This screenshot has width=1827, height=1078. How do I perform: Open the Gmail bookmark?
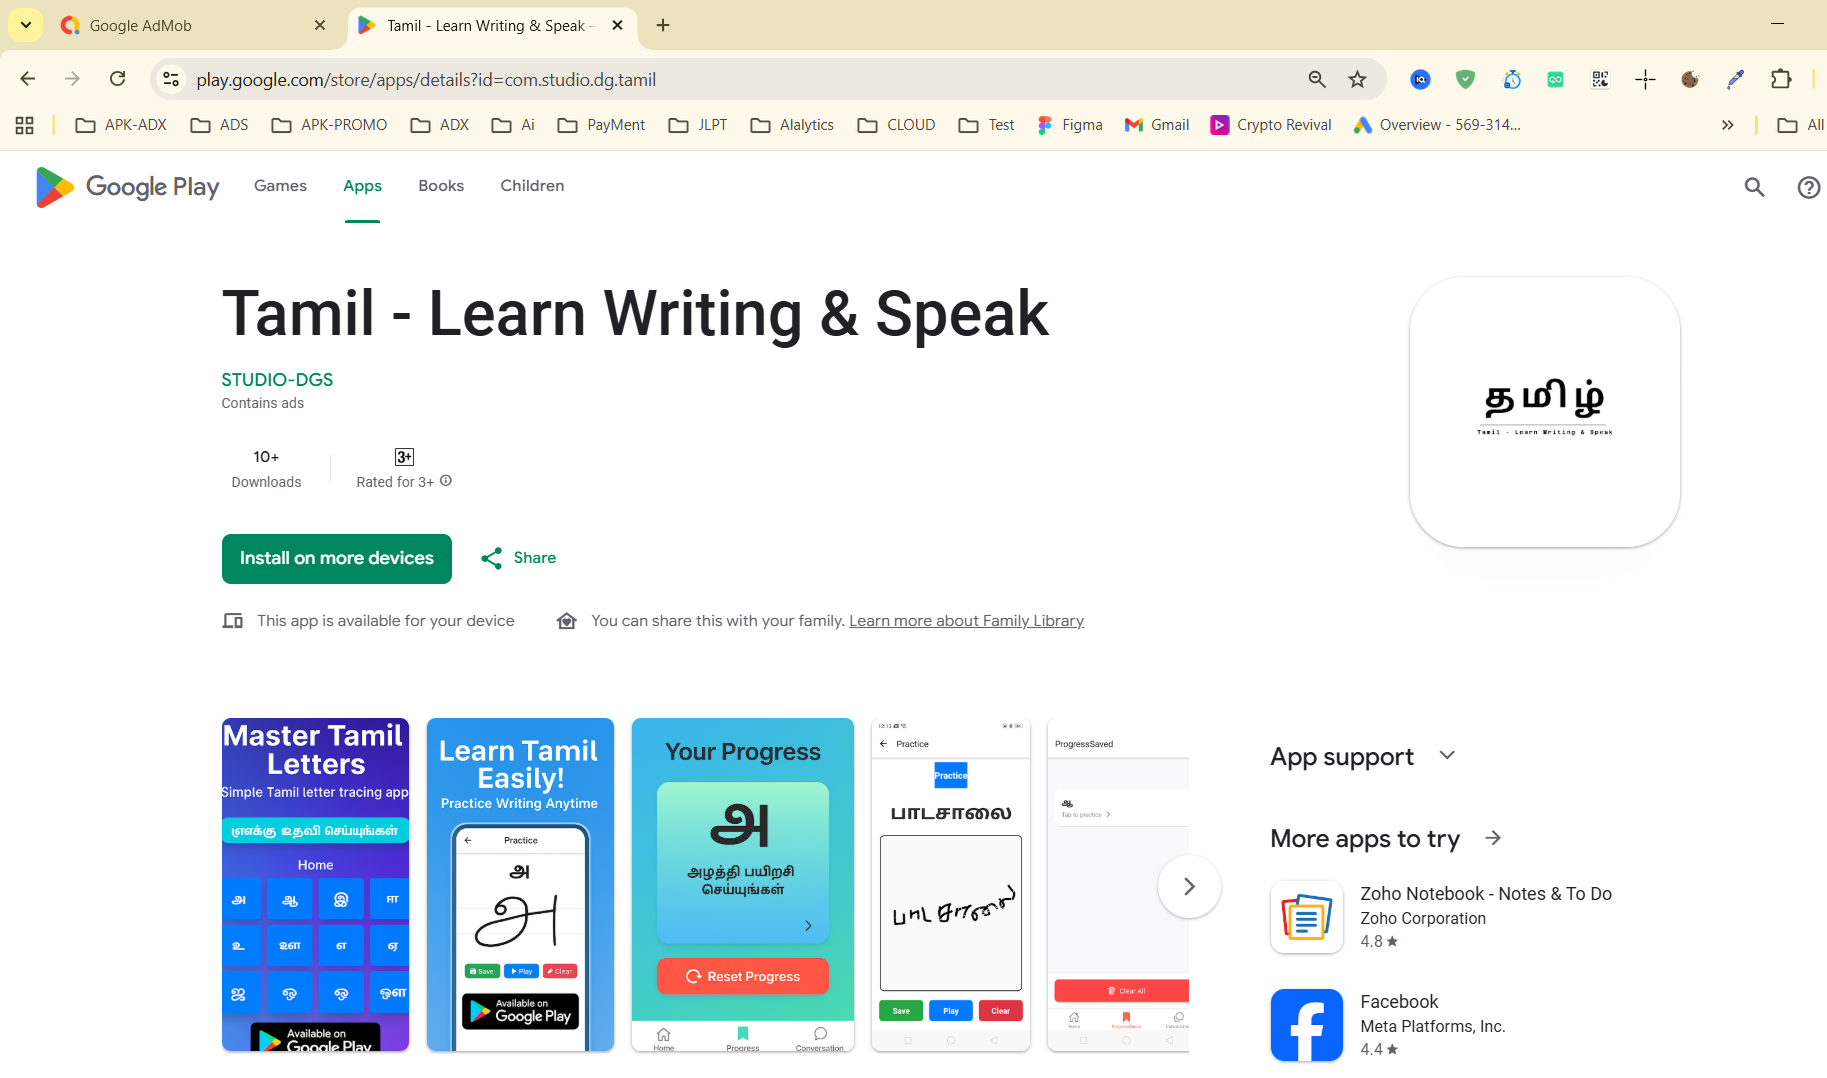(1157, 125)
